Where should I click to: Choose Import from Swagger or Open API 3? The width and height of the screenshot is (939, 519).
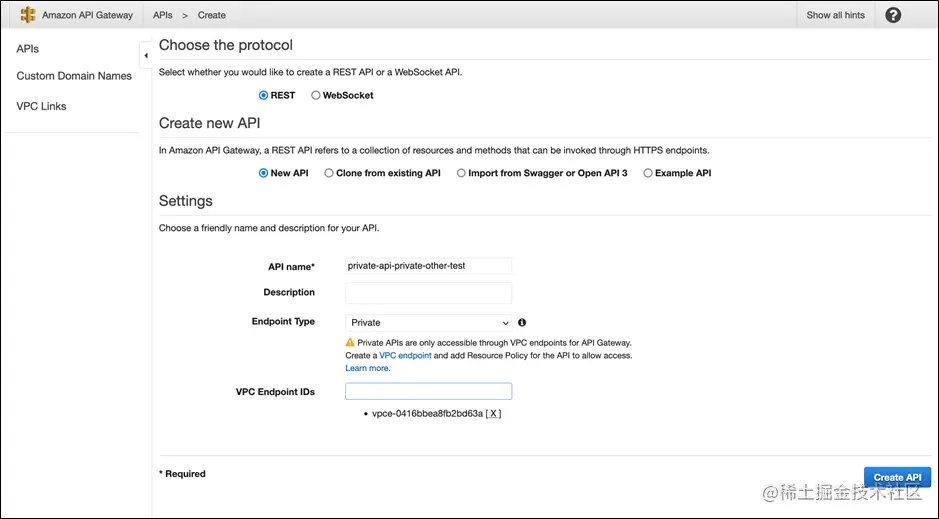click(461, 173)
